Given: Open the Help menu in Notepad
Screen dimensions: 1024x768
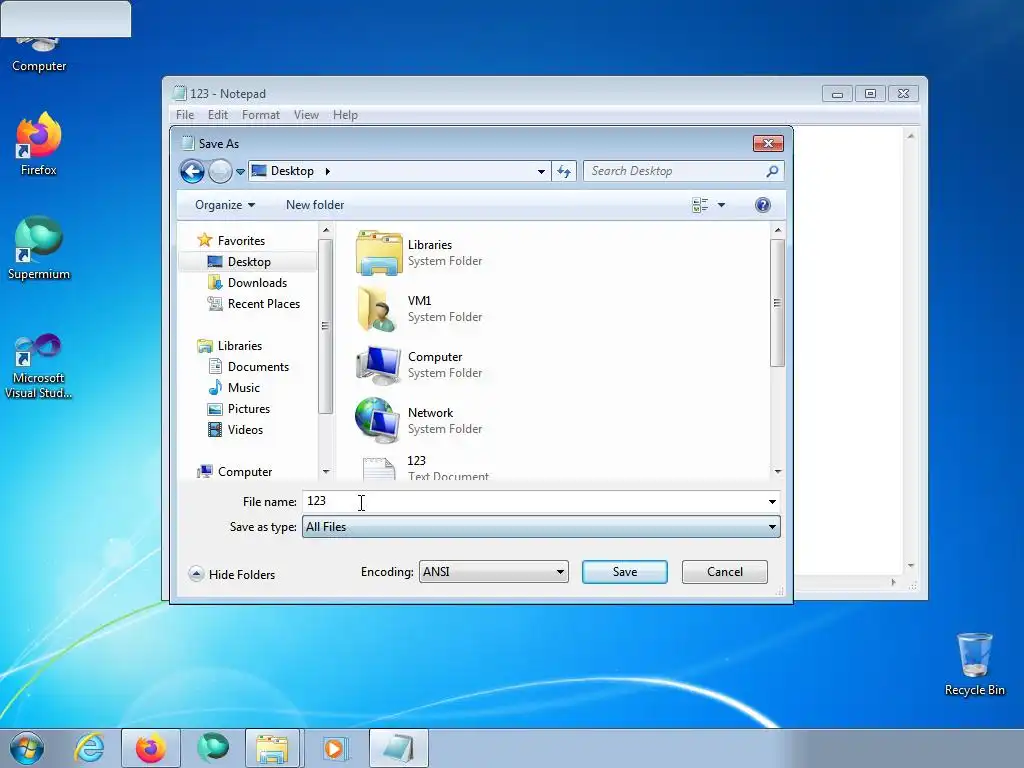Looking at the screenshot, I should (x=345, y=115).
